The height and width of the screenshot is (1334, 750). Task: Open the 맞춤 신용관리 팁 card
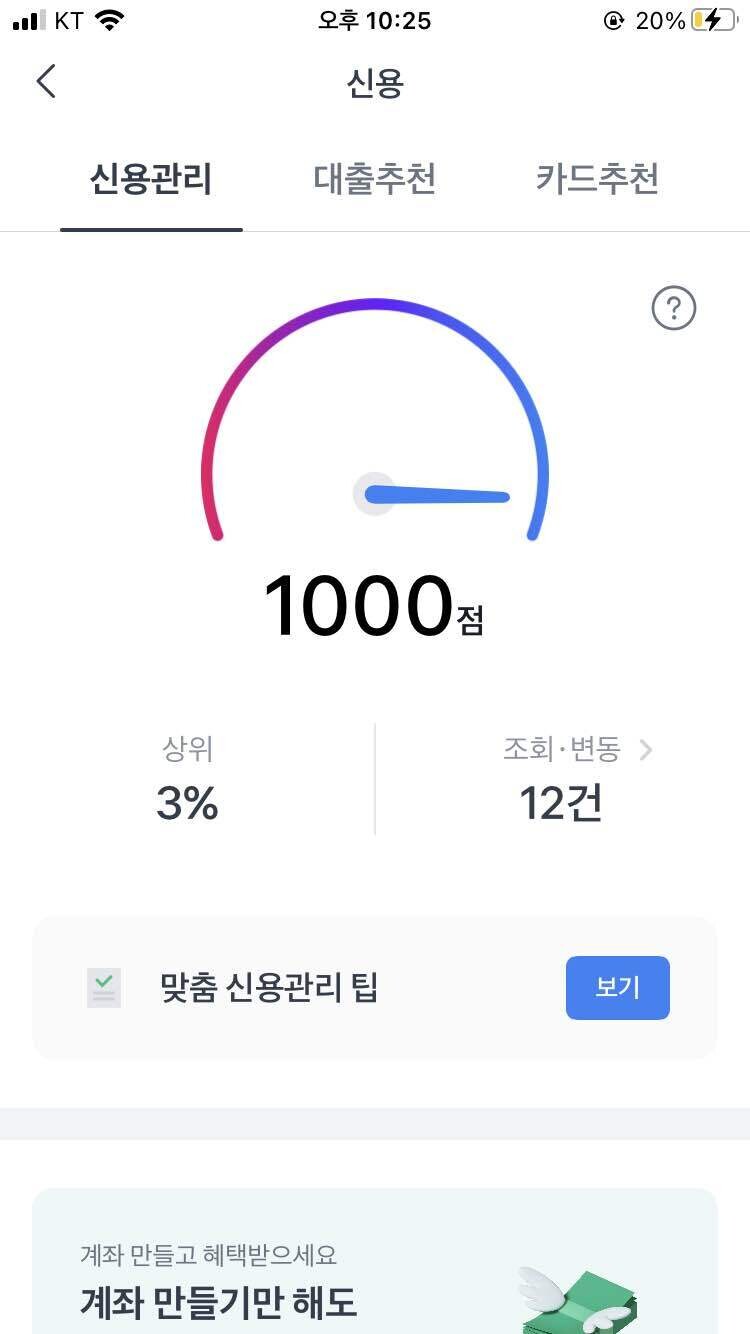[x=269, y=988]
